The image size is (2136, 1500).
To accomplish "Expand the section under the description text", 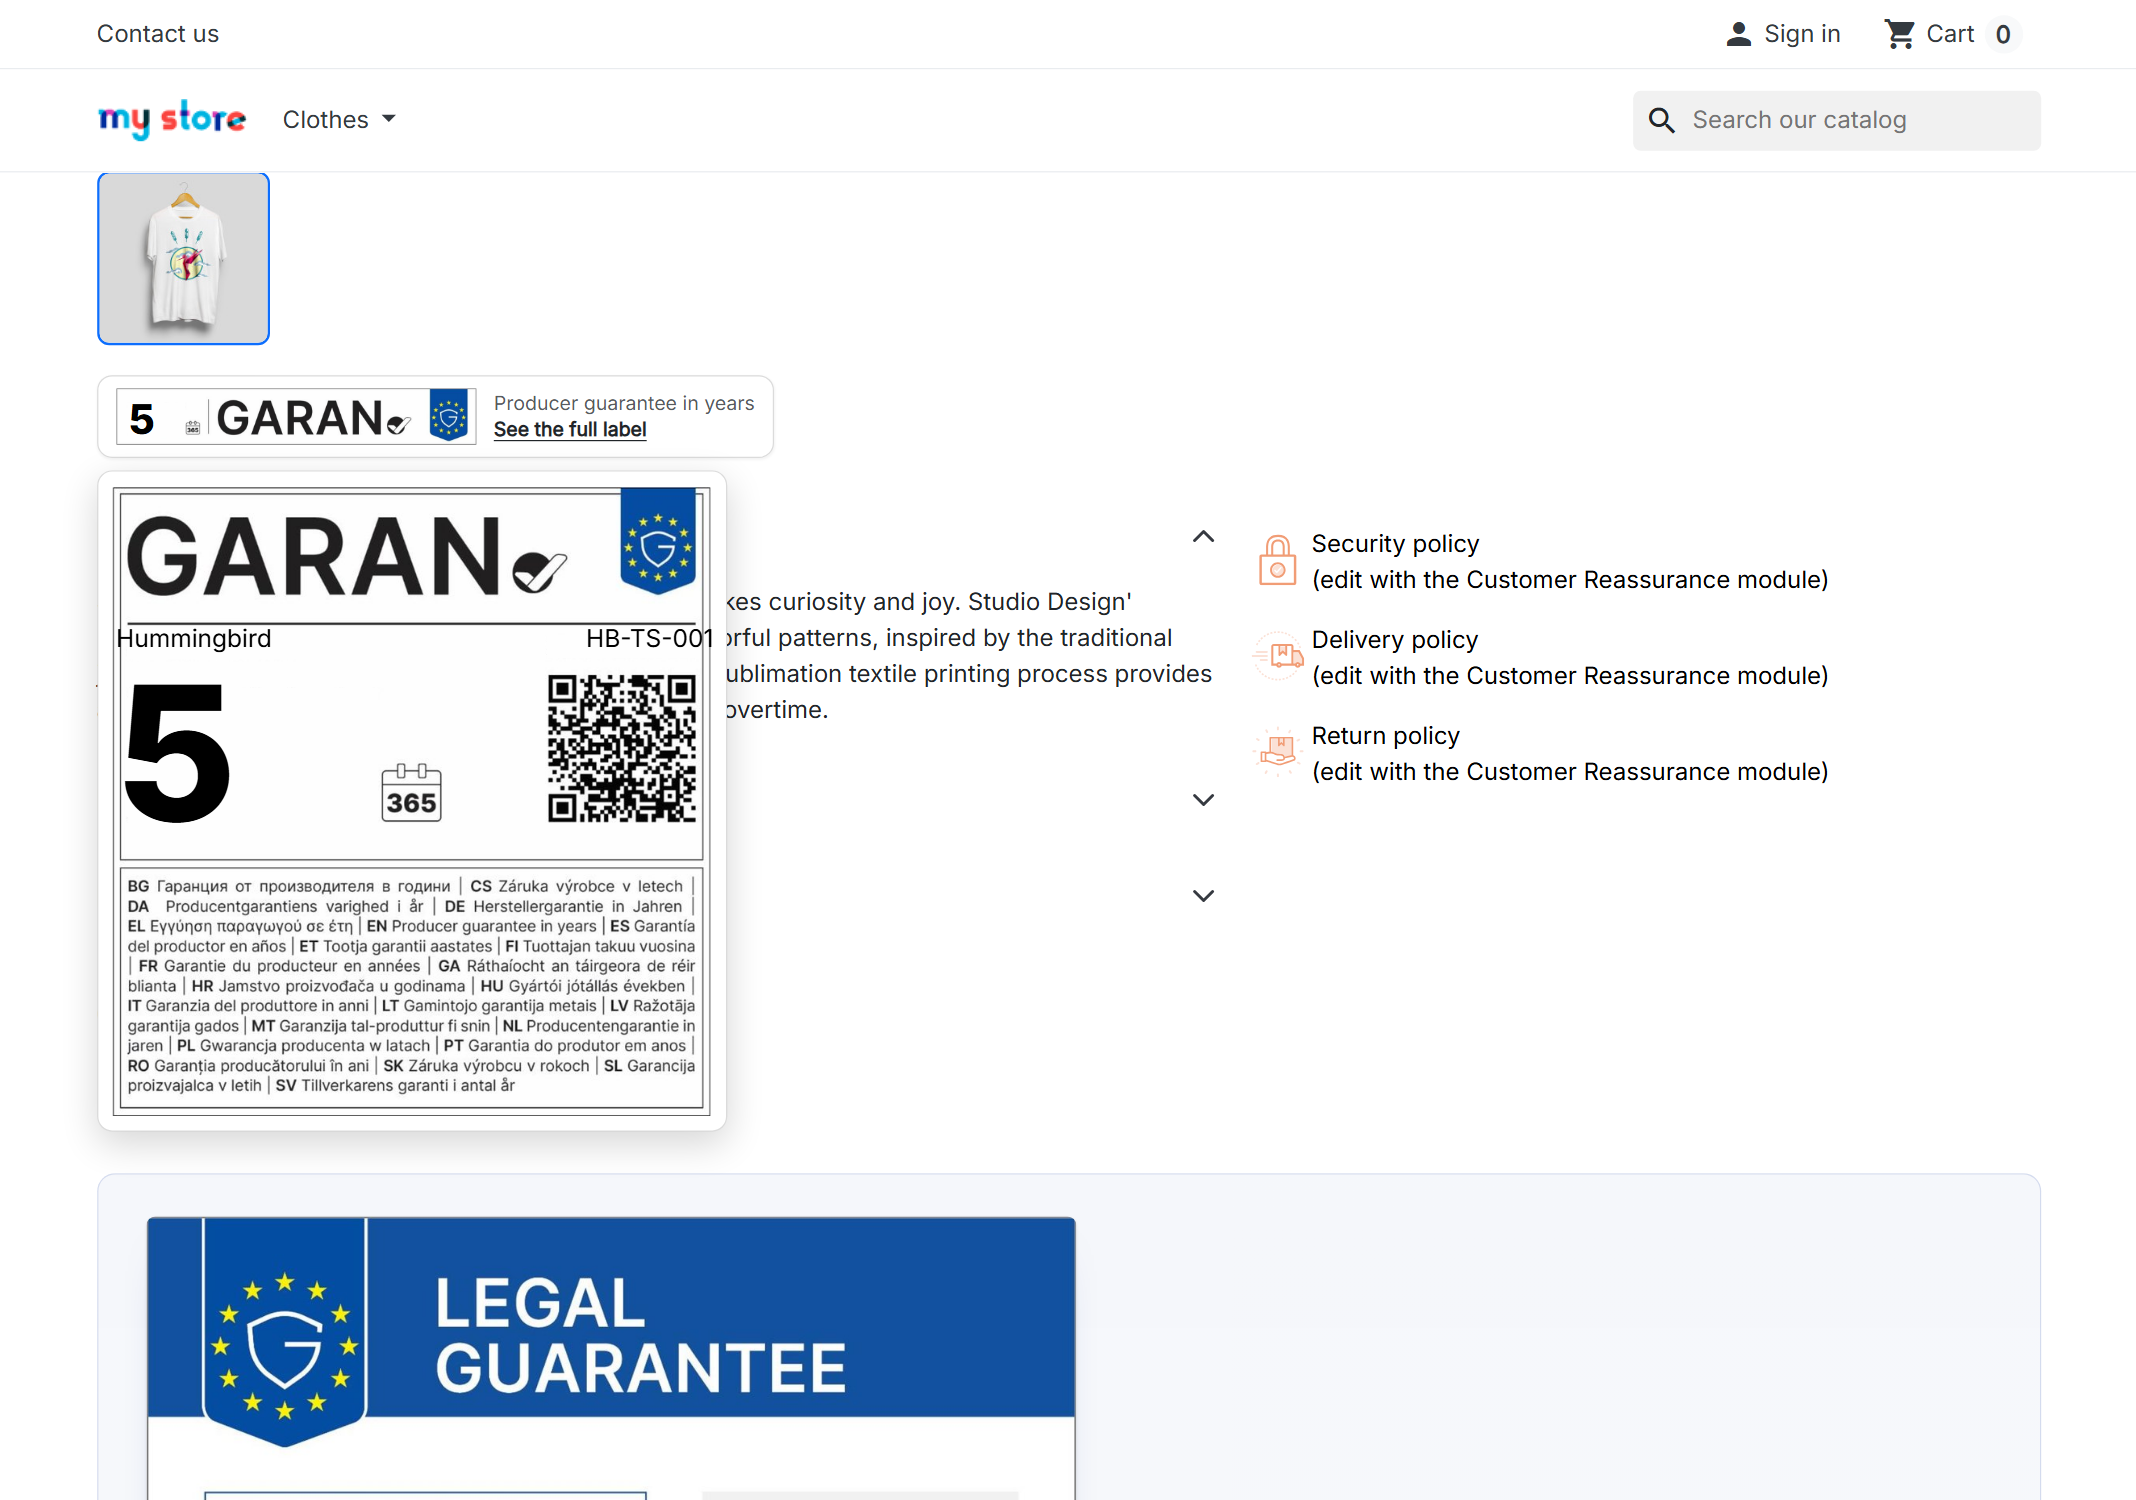I will point(1204,800).
